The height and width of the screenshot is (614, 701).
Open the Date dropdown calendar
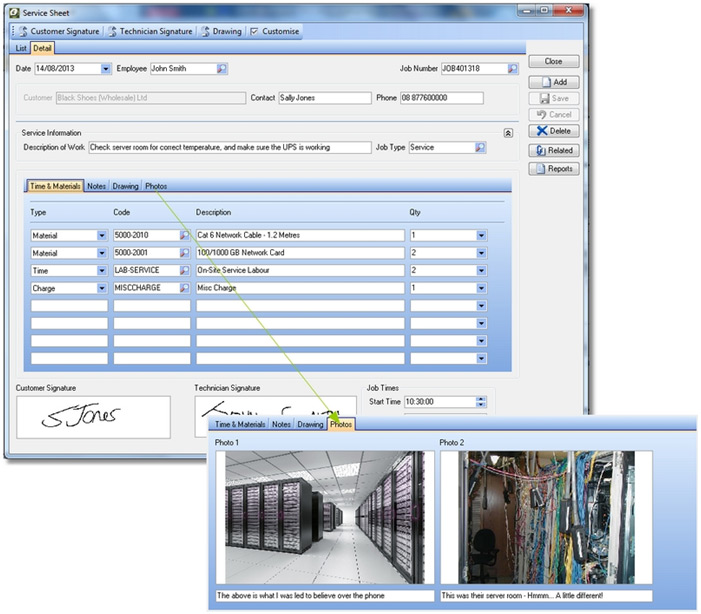pyautogui.click(x=106, y=69)
